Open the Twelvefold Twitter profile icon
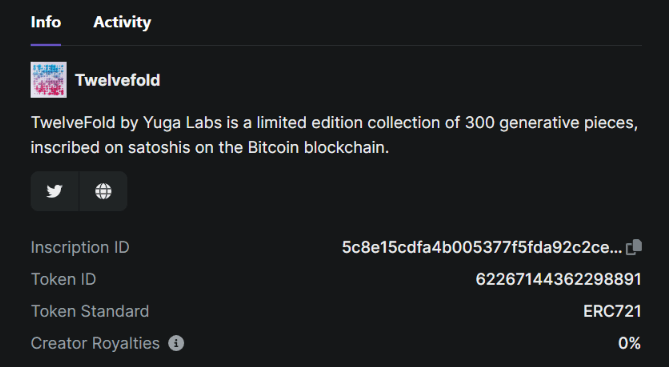 [55, 191]
